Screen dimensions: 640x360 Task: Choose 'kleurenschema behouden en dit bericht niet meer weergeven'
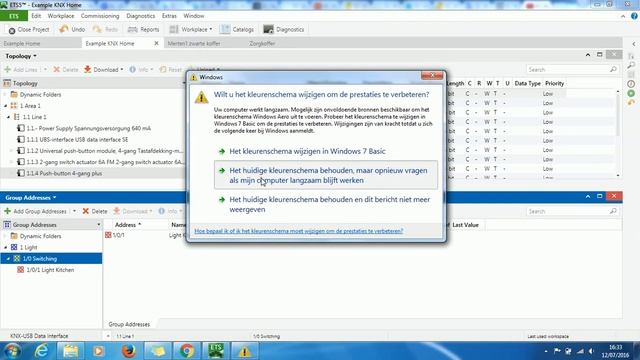click(326, 204)
